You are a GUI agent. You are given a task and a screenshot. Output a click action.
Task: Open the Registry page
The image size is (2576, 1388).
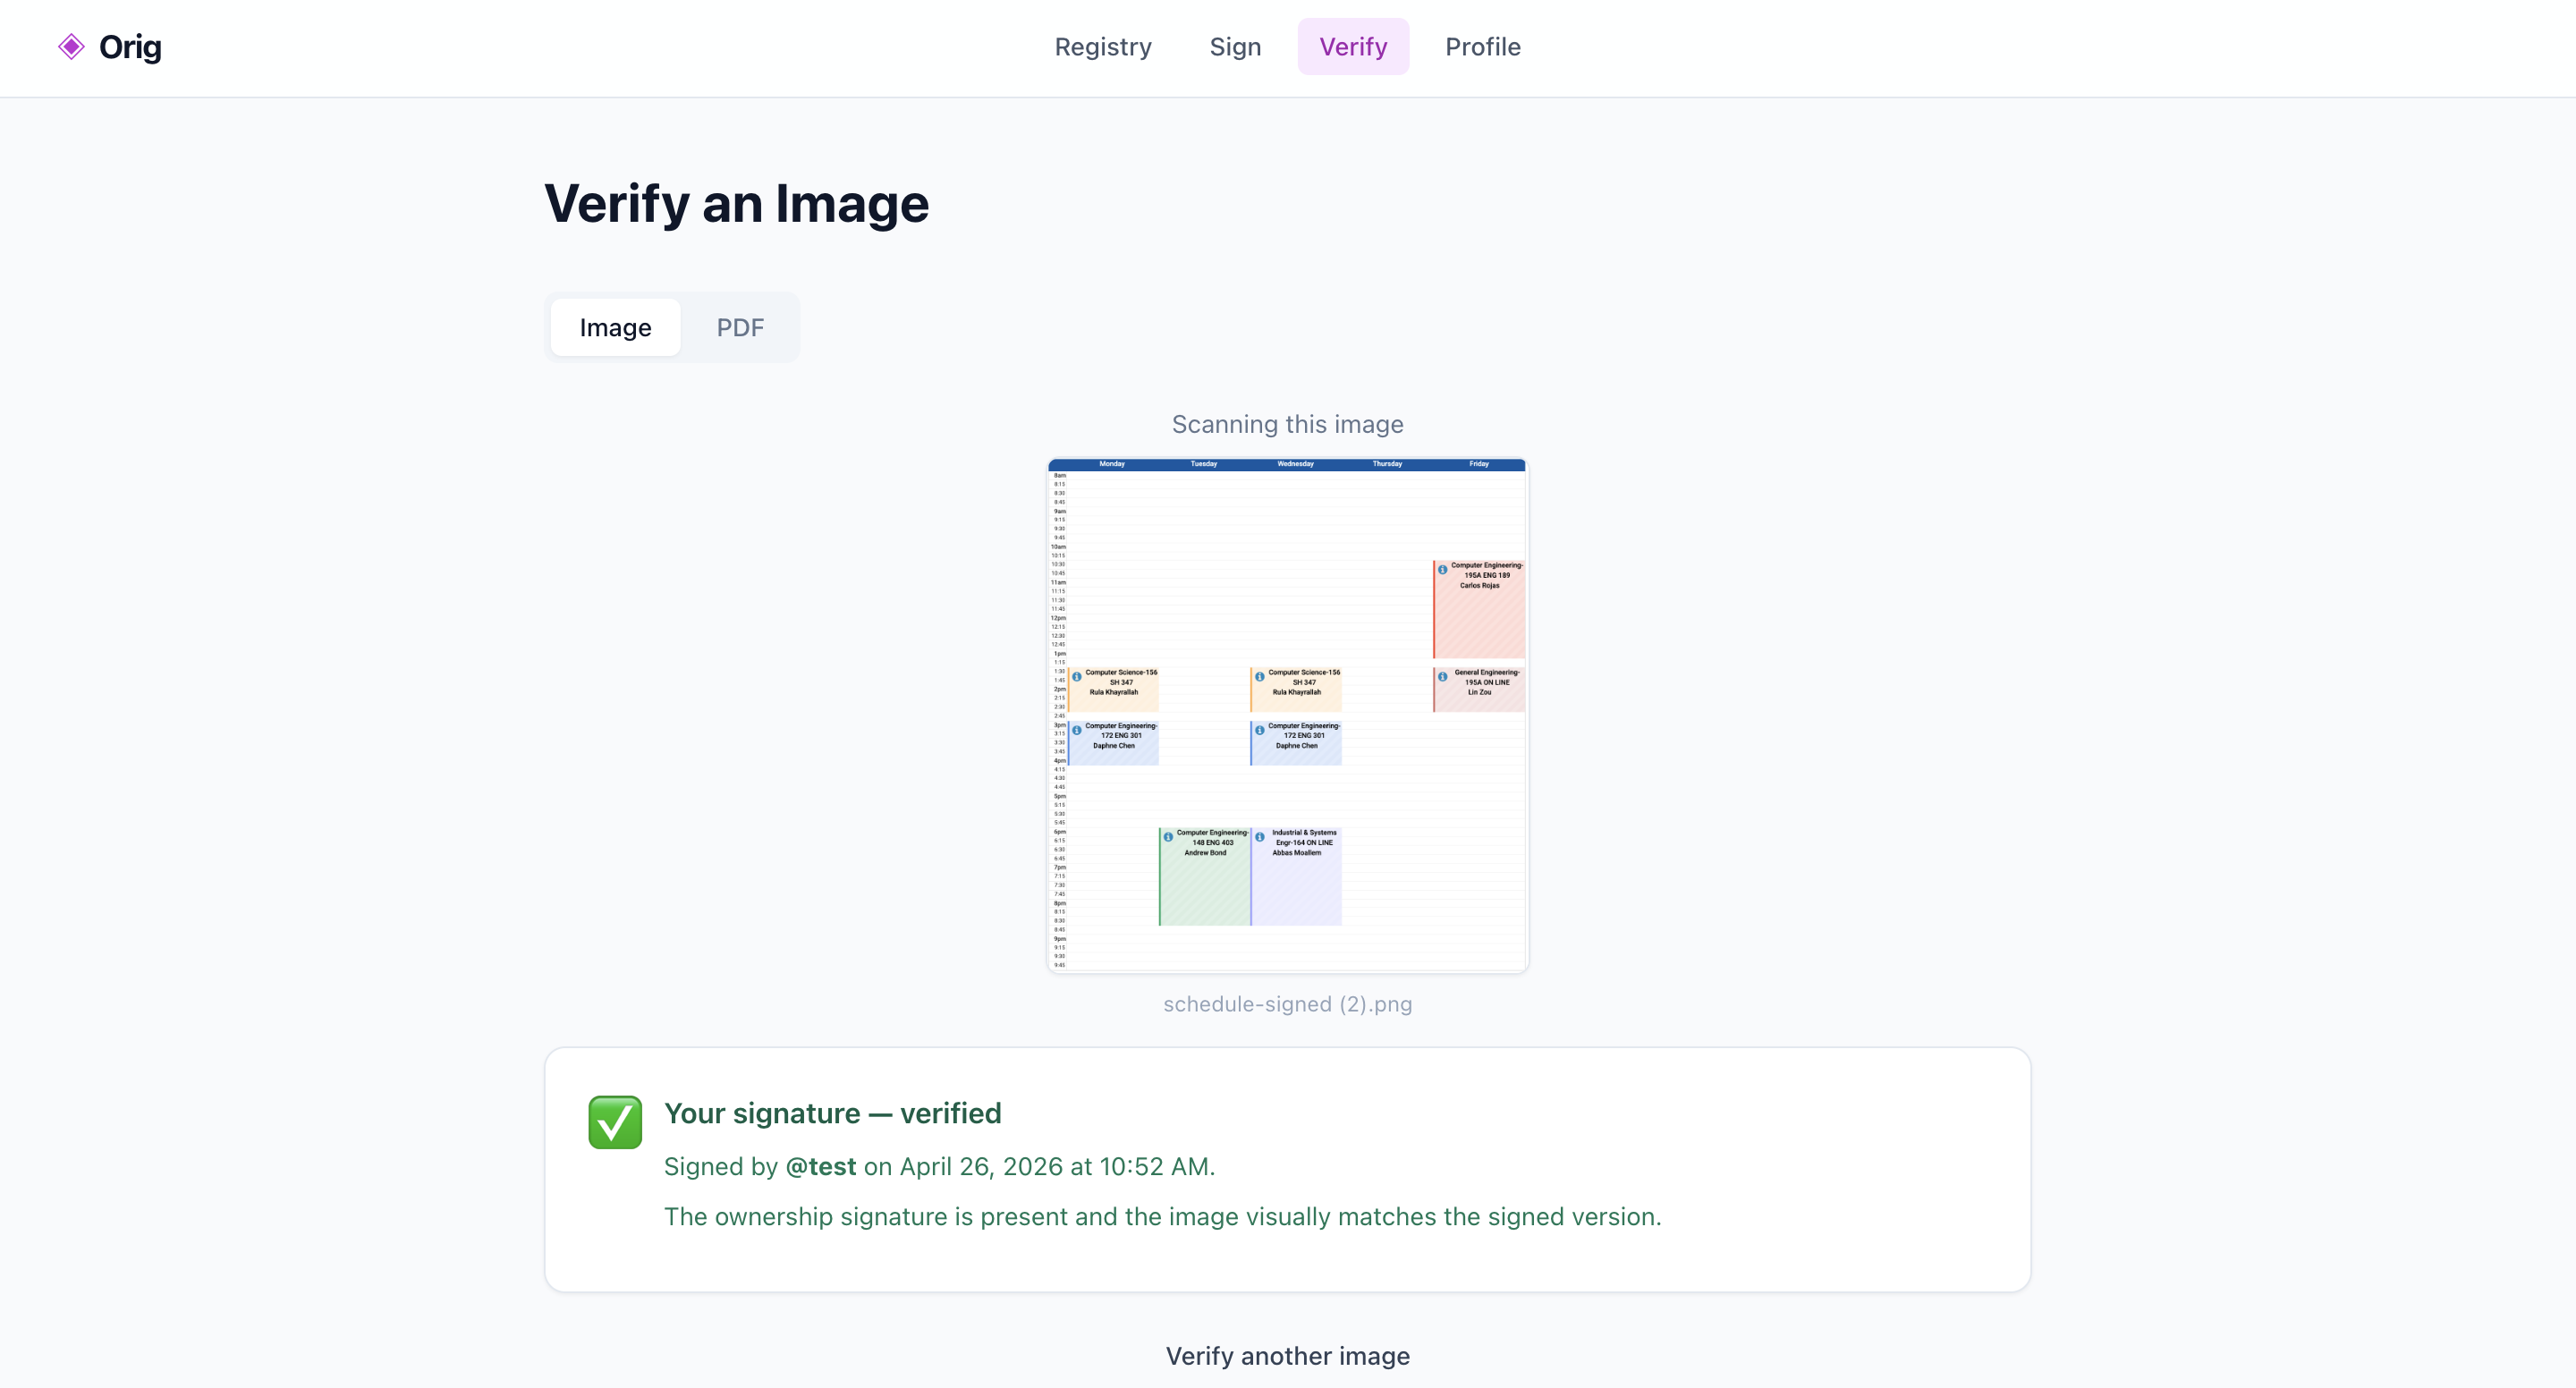(1103, 46)
